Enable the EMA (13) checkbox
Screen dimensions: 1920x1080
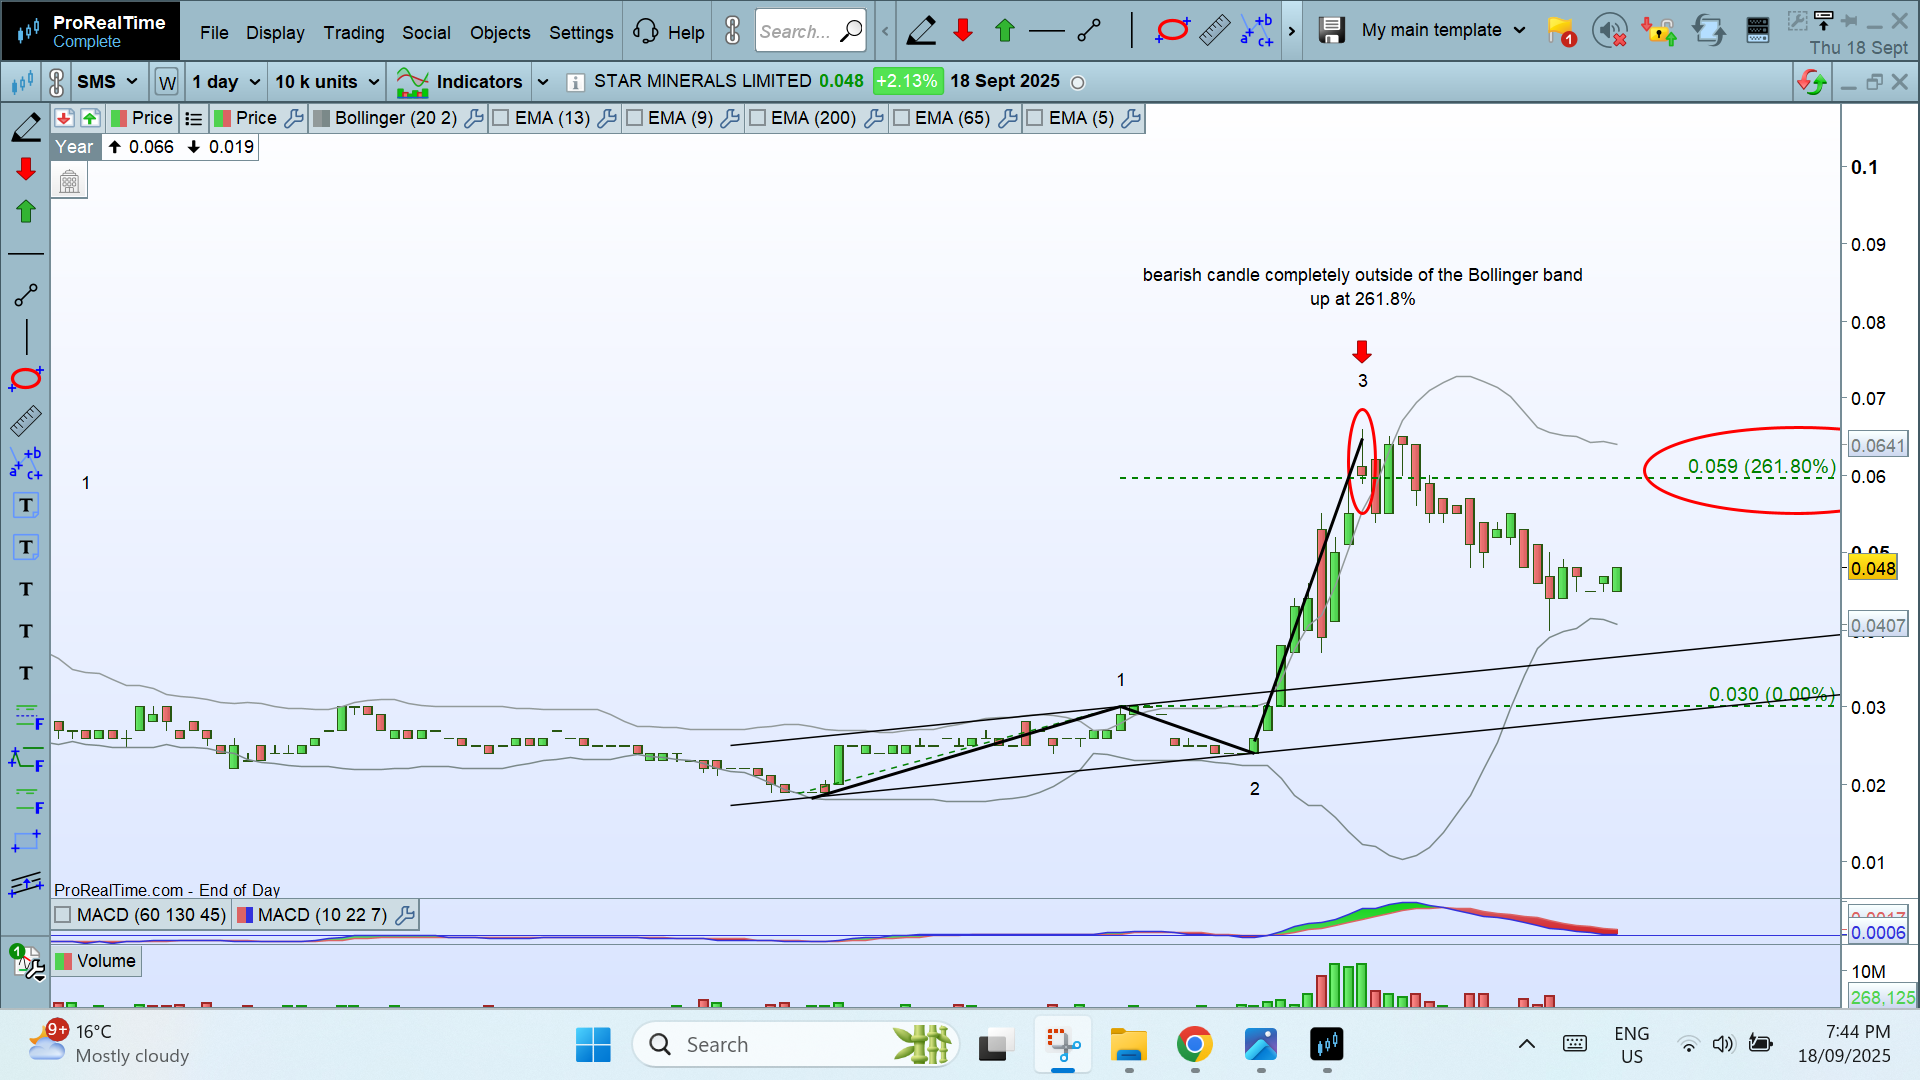(x=501, y=118)
